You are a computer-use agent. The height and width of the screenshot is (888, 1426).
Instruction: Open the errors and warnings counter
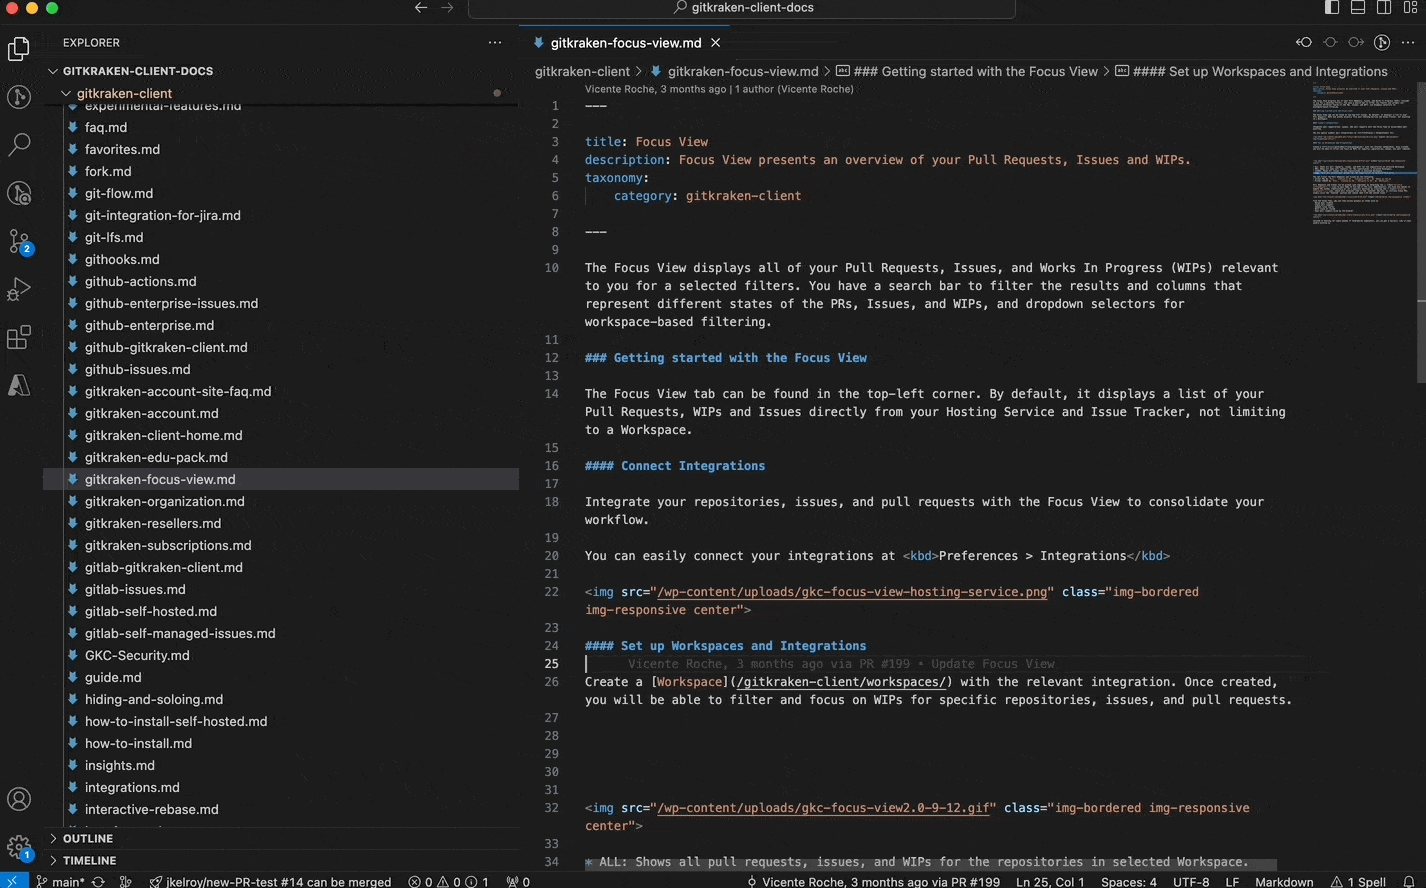coord(448,882)
